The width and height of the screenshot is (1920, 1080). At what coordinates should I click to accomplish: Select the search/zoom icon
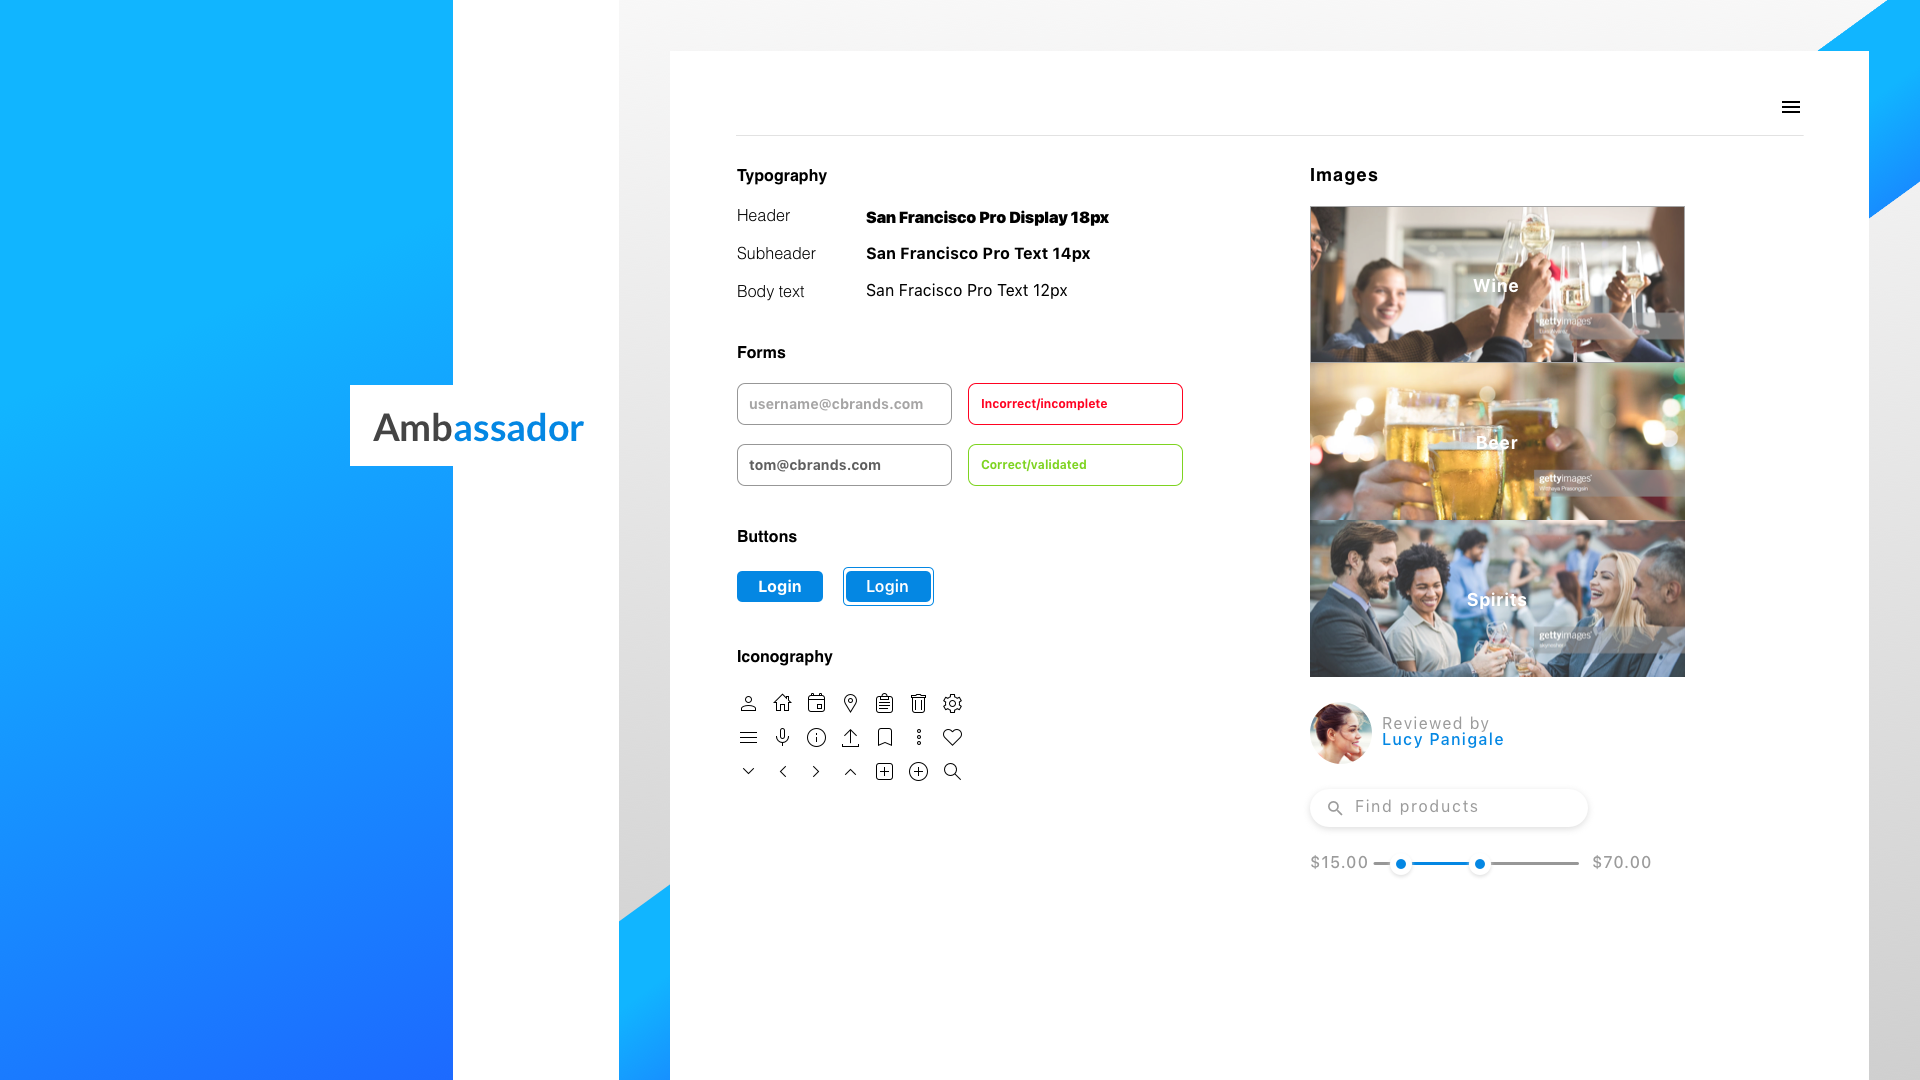[x=952, y=771]
